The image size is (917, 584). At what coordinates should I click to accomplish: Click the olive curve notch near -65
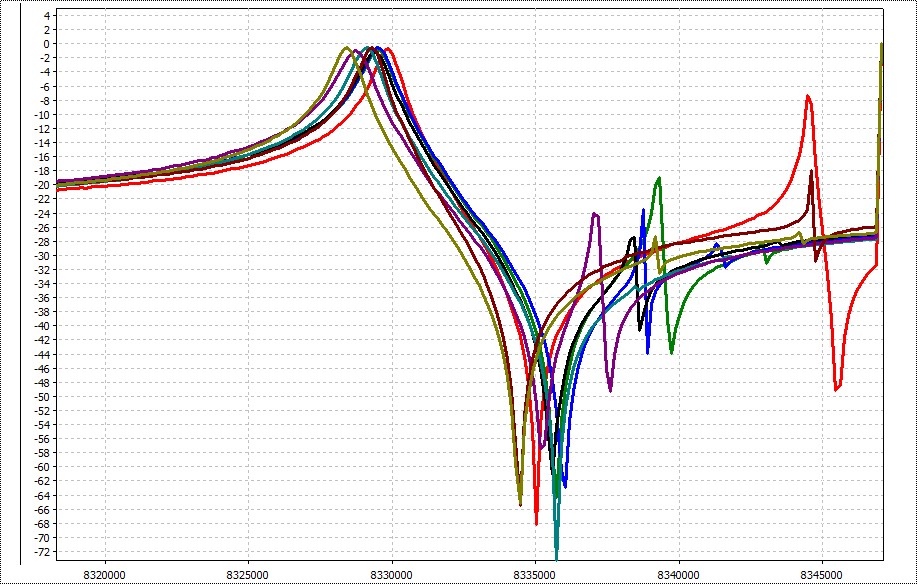[x=520, y=503]
